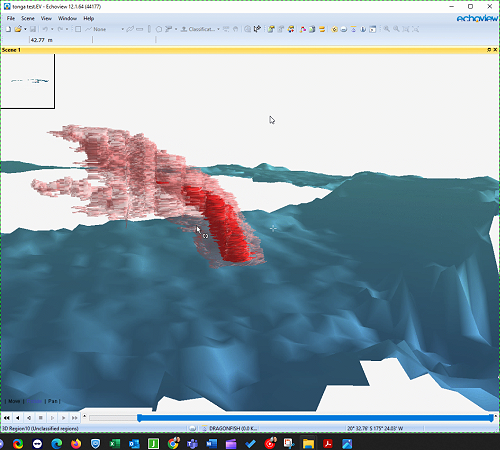Create a new EV file
500x450 pixels.
pos(8,29)
